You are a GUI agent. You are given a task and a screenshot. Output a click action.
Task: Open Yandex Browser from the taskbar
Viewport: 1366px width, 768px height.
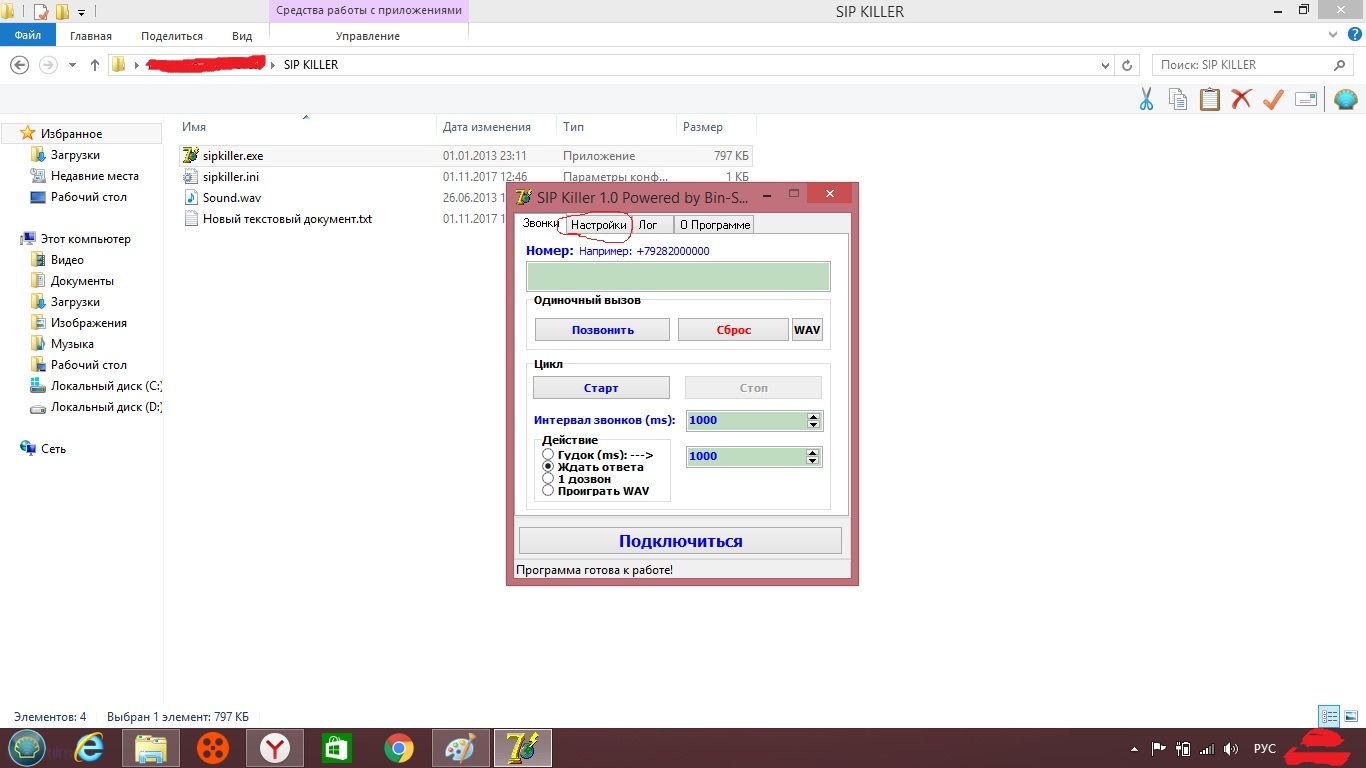coord(275,748)
